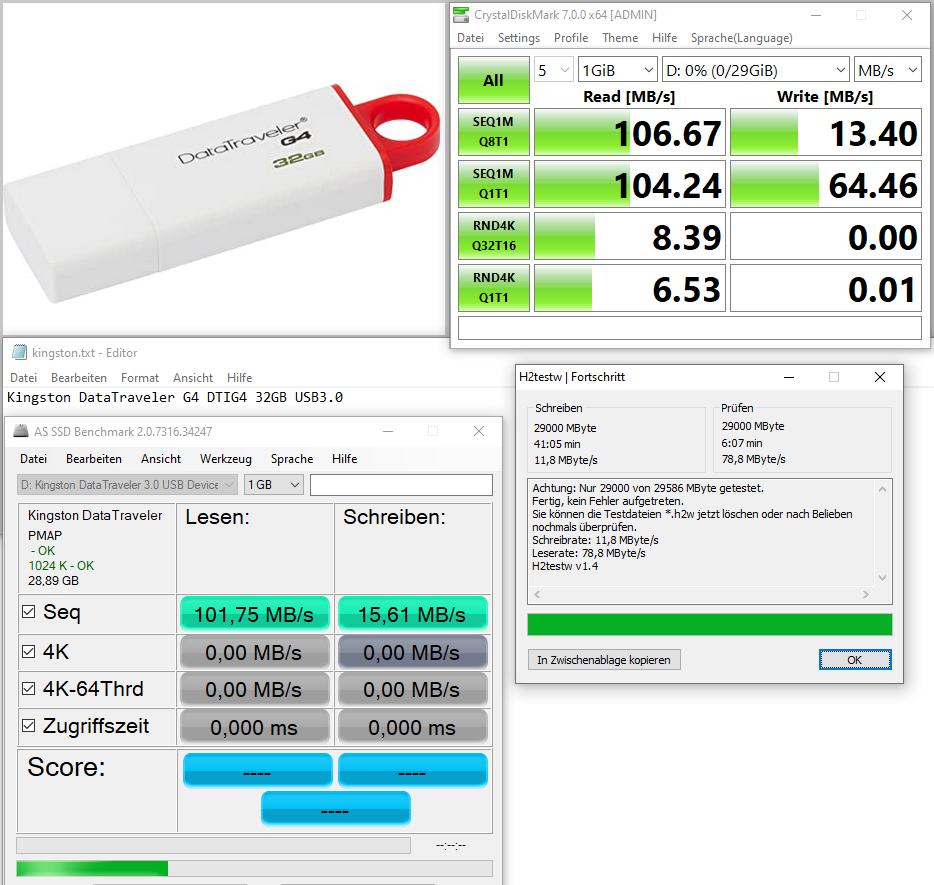Click the empty text field beside 1 GB dropdown
Screen dimensions: 934x885
pyautogui.click(x=401, y=485)
